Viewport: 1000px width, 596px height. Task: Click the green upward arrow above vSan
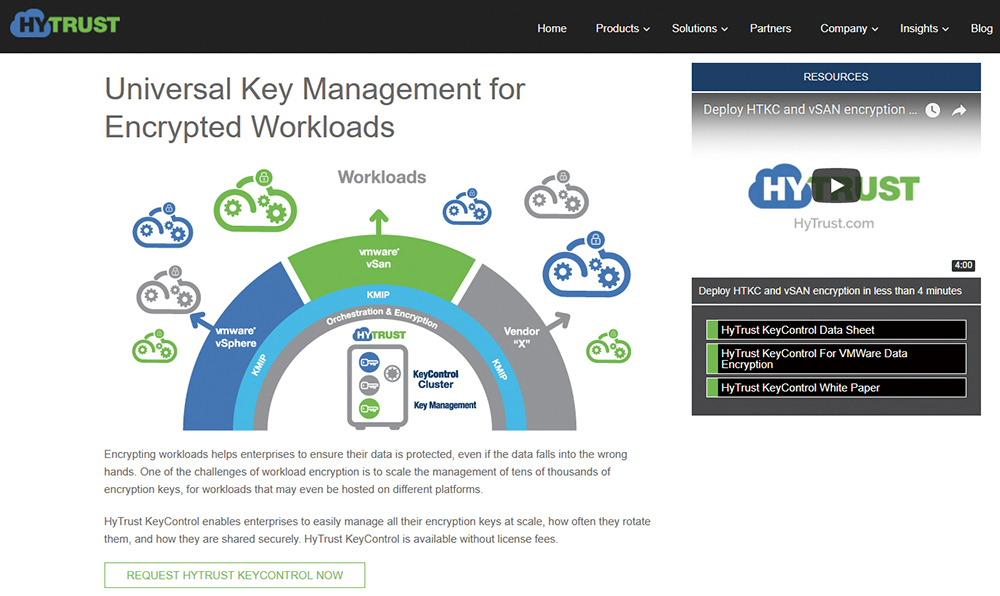tap(379, 222)
